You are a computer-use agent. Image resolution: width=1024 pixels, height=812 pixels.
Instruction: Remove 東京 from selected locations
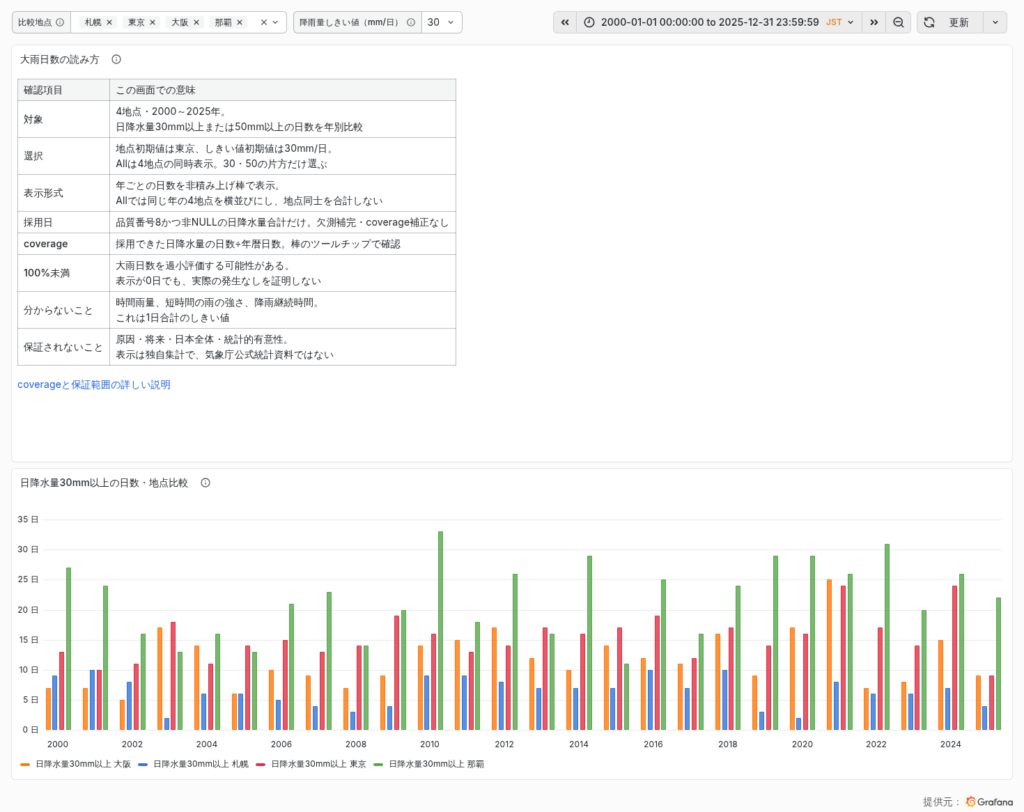click(153, 22)
